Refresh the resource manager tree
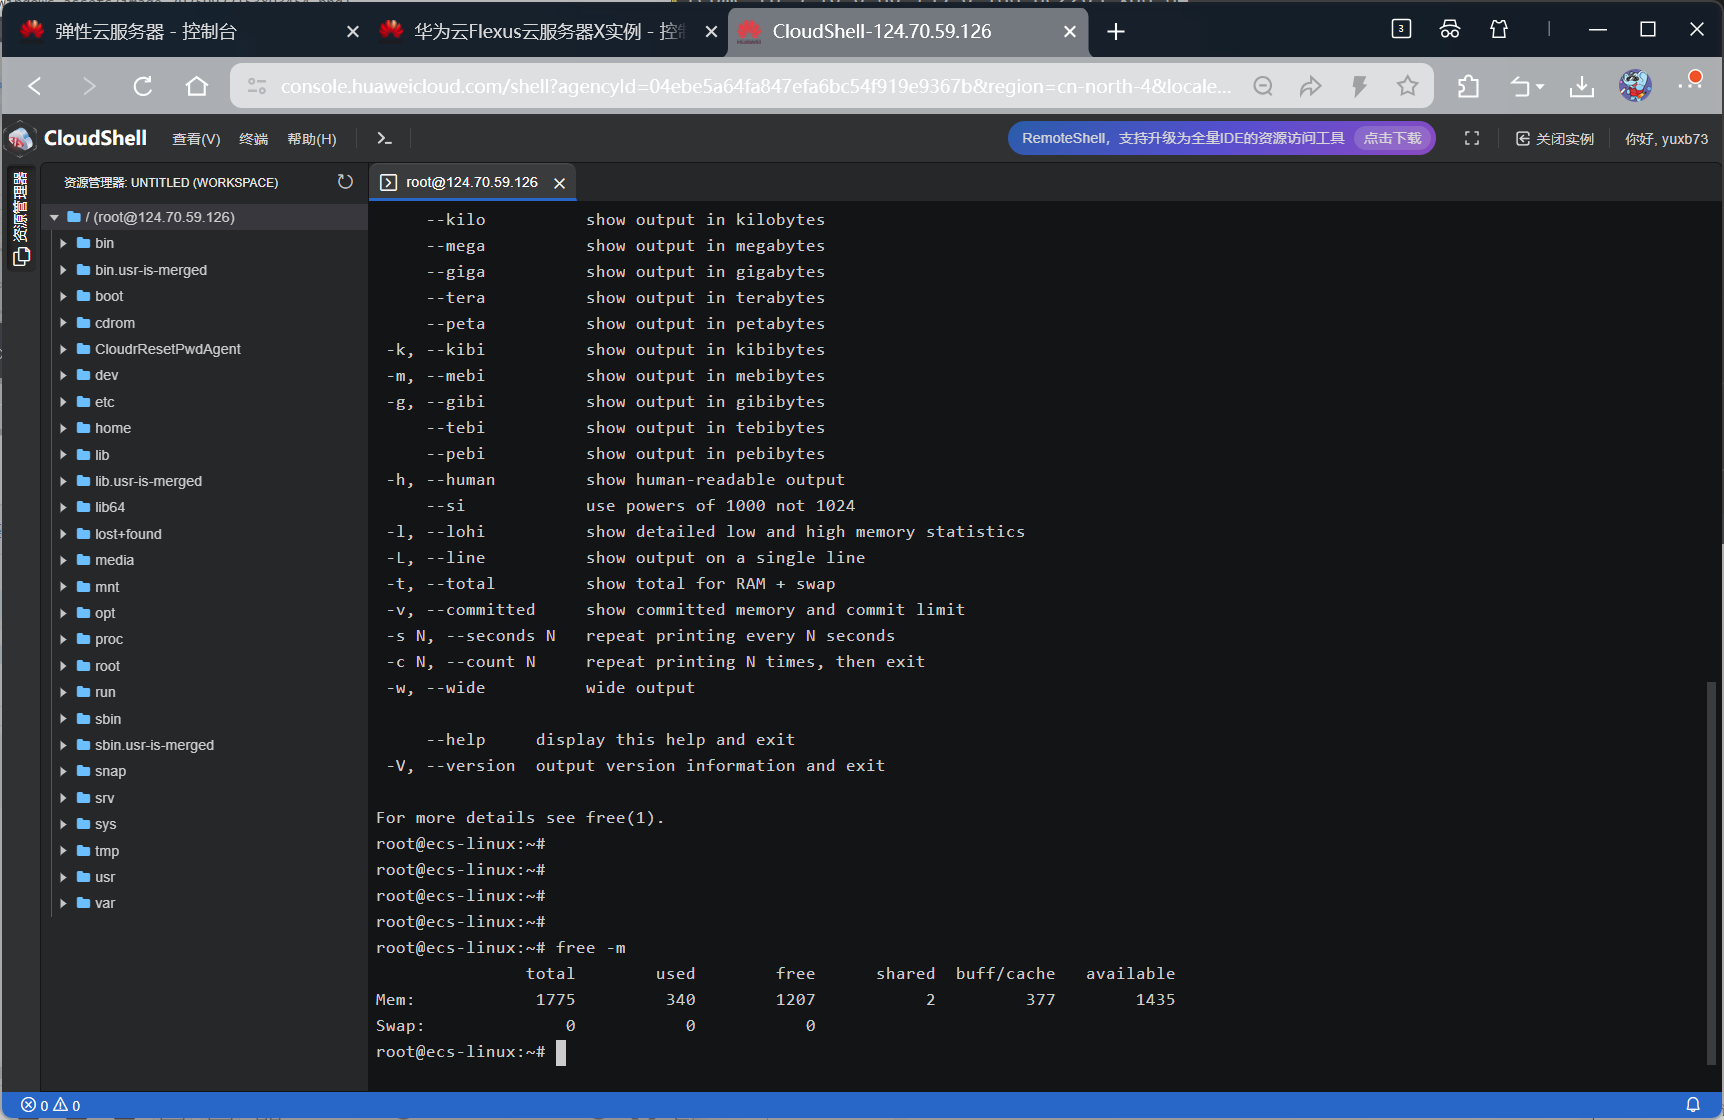 pos(345,182)
